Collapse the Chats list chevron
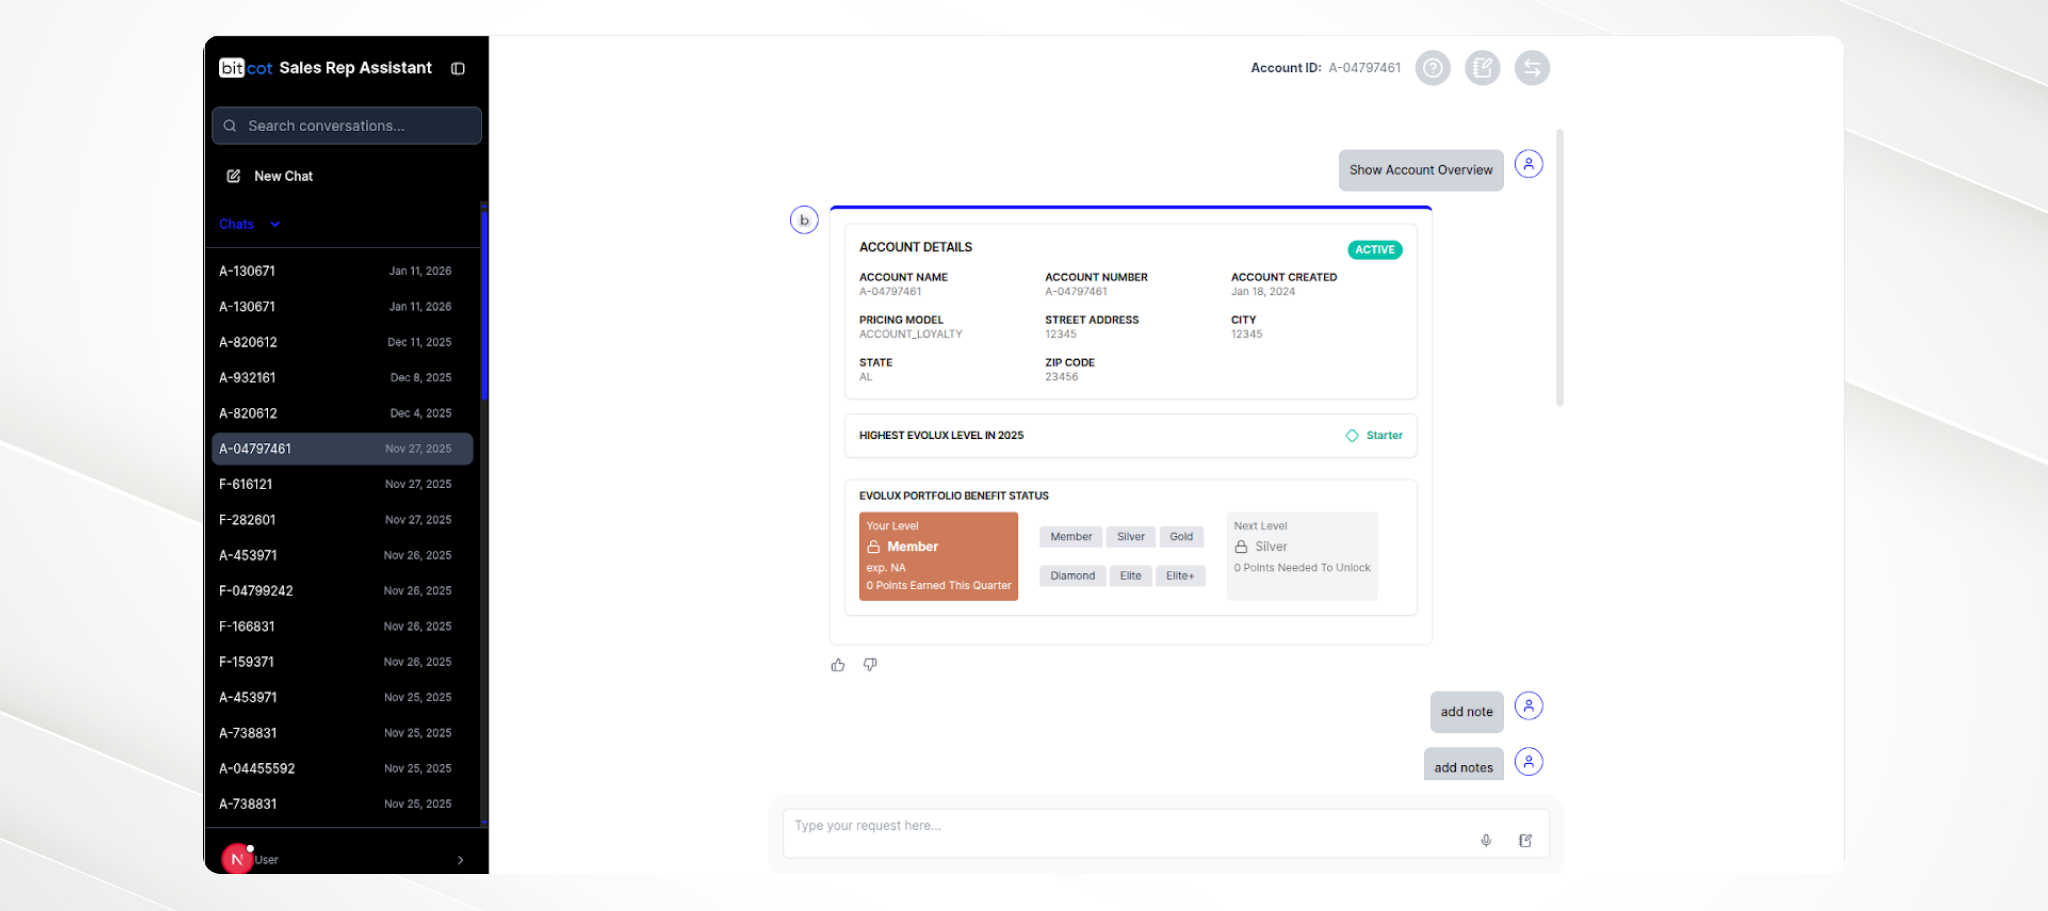This screenshot has width=2048, height=911. point(275,224)
